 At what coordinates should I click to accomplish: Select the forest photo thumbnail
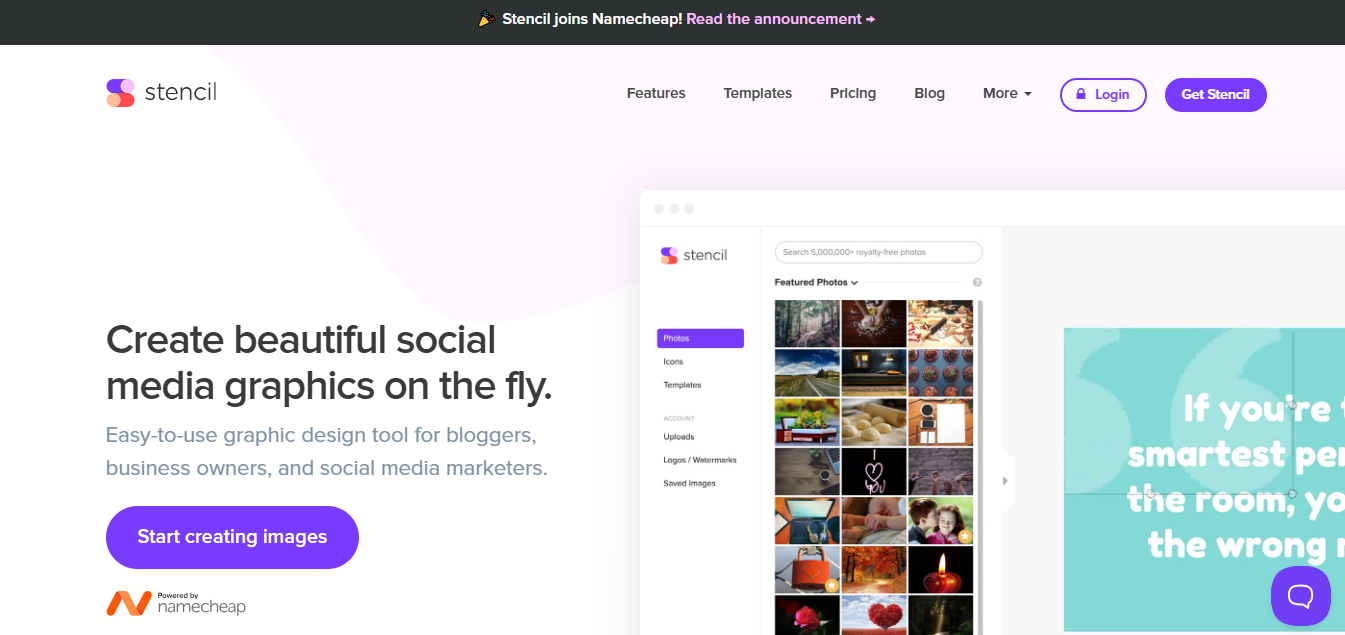pos(807,323)
